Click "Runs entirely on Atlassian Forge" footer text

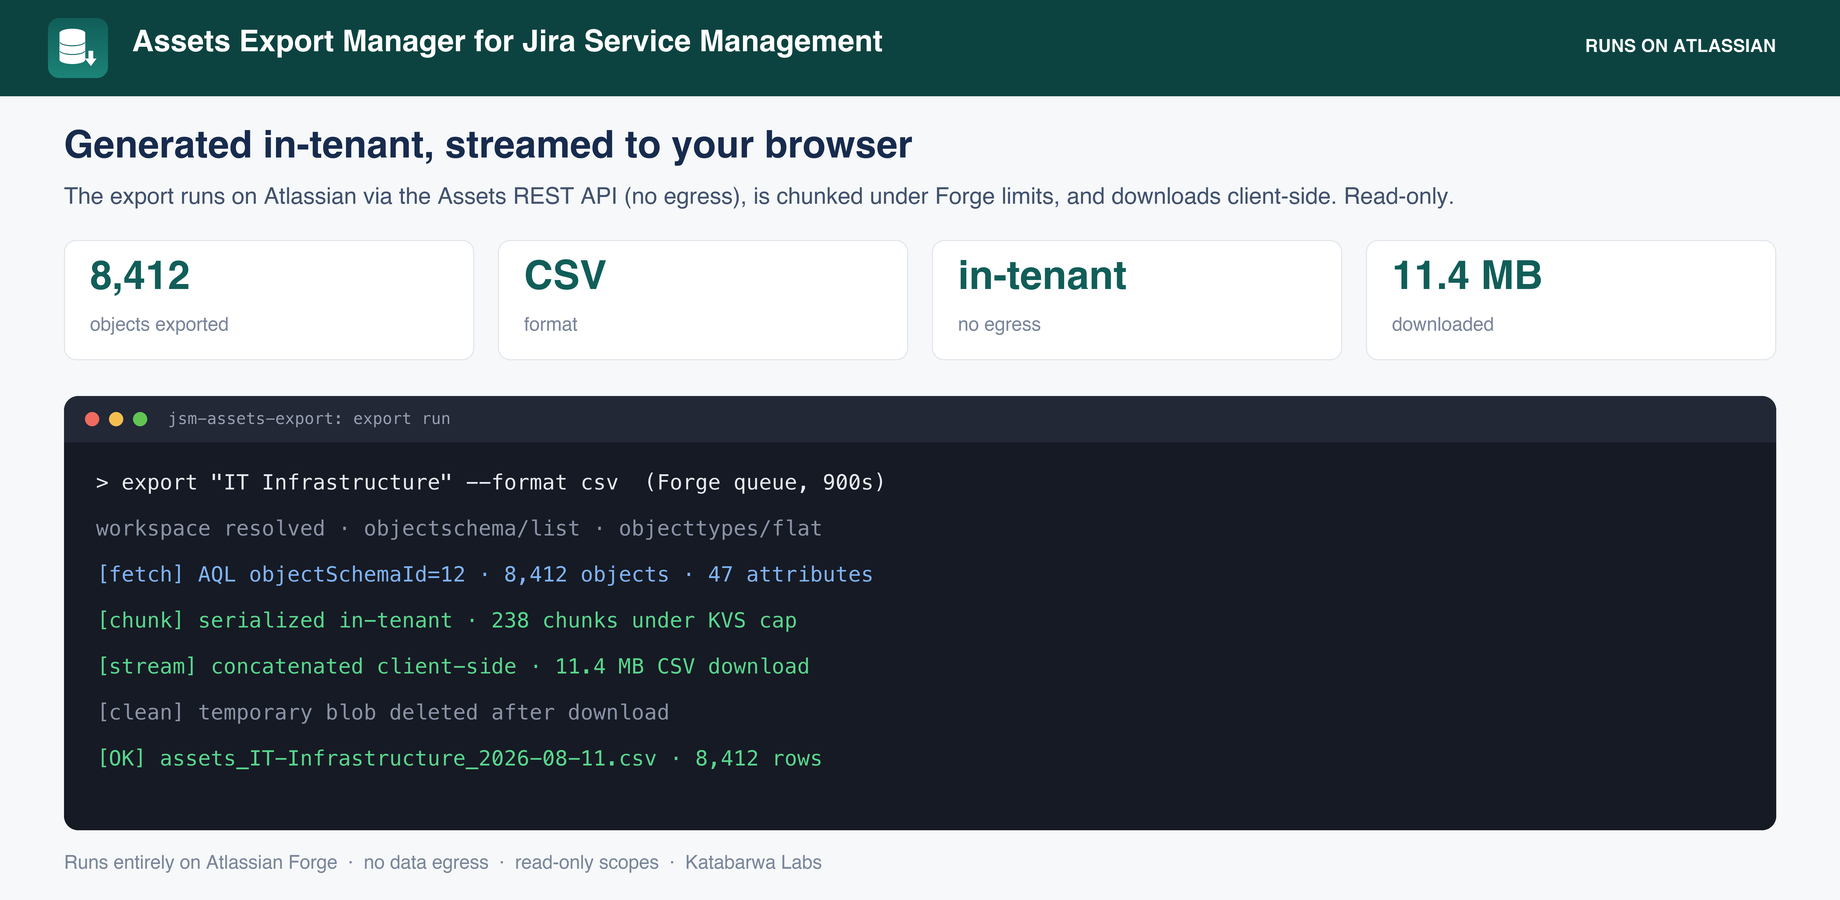pos(201,862)
